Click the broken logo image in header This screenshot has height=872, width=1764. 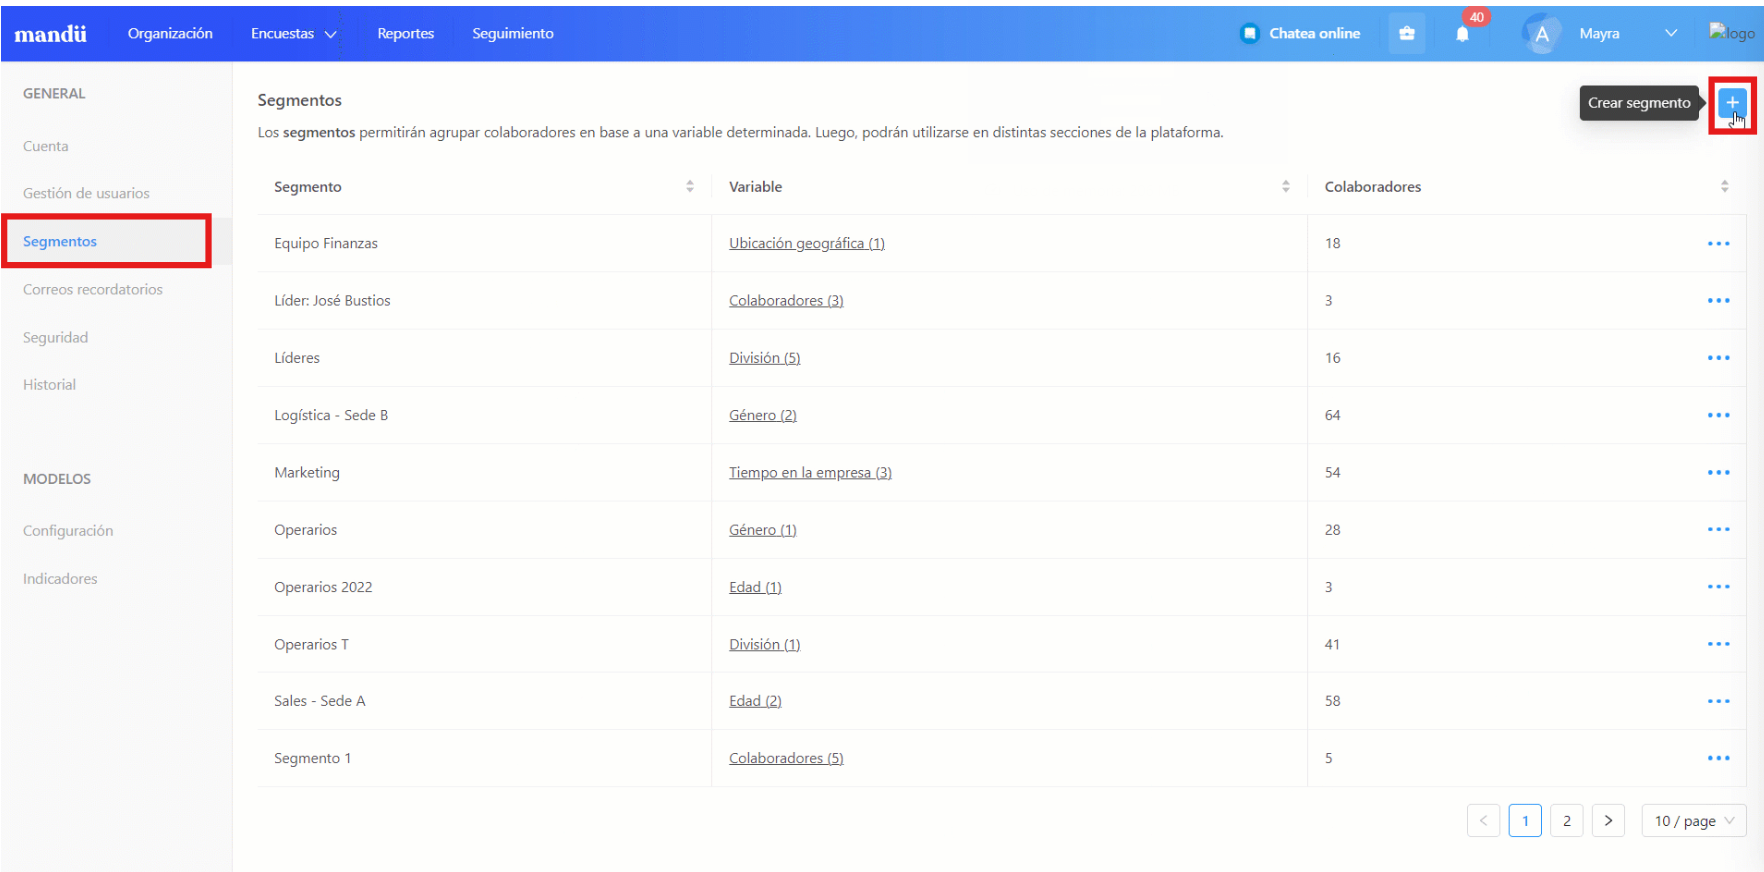(x=1732, y=33)
